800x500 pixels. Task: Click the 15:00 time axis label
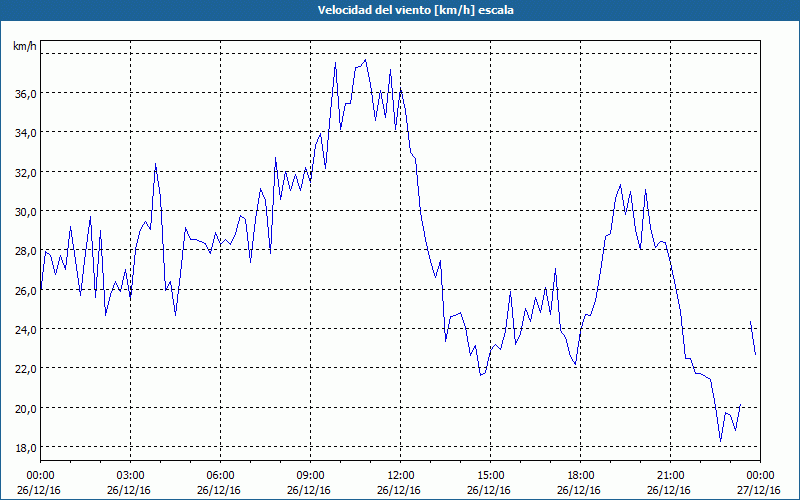click(x=490, y=476)
